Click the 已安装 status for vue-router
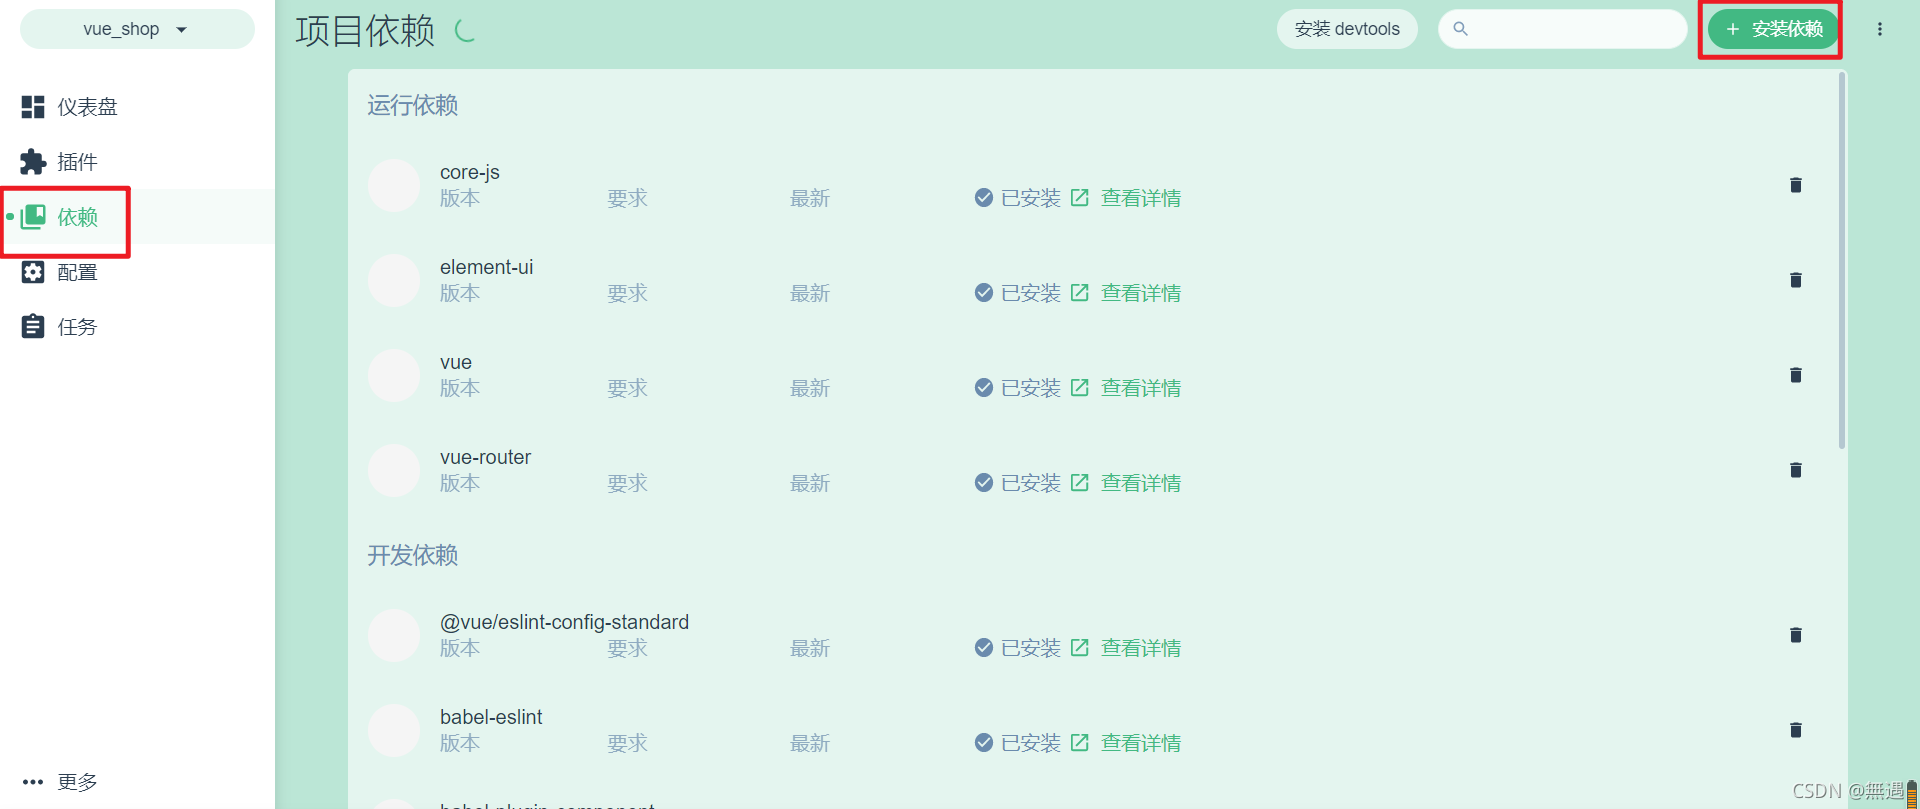The height and width of the screenshot is (809, 1920). point(1031,483)
